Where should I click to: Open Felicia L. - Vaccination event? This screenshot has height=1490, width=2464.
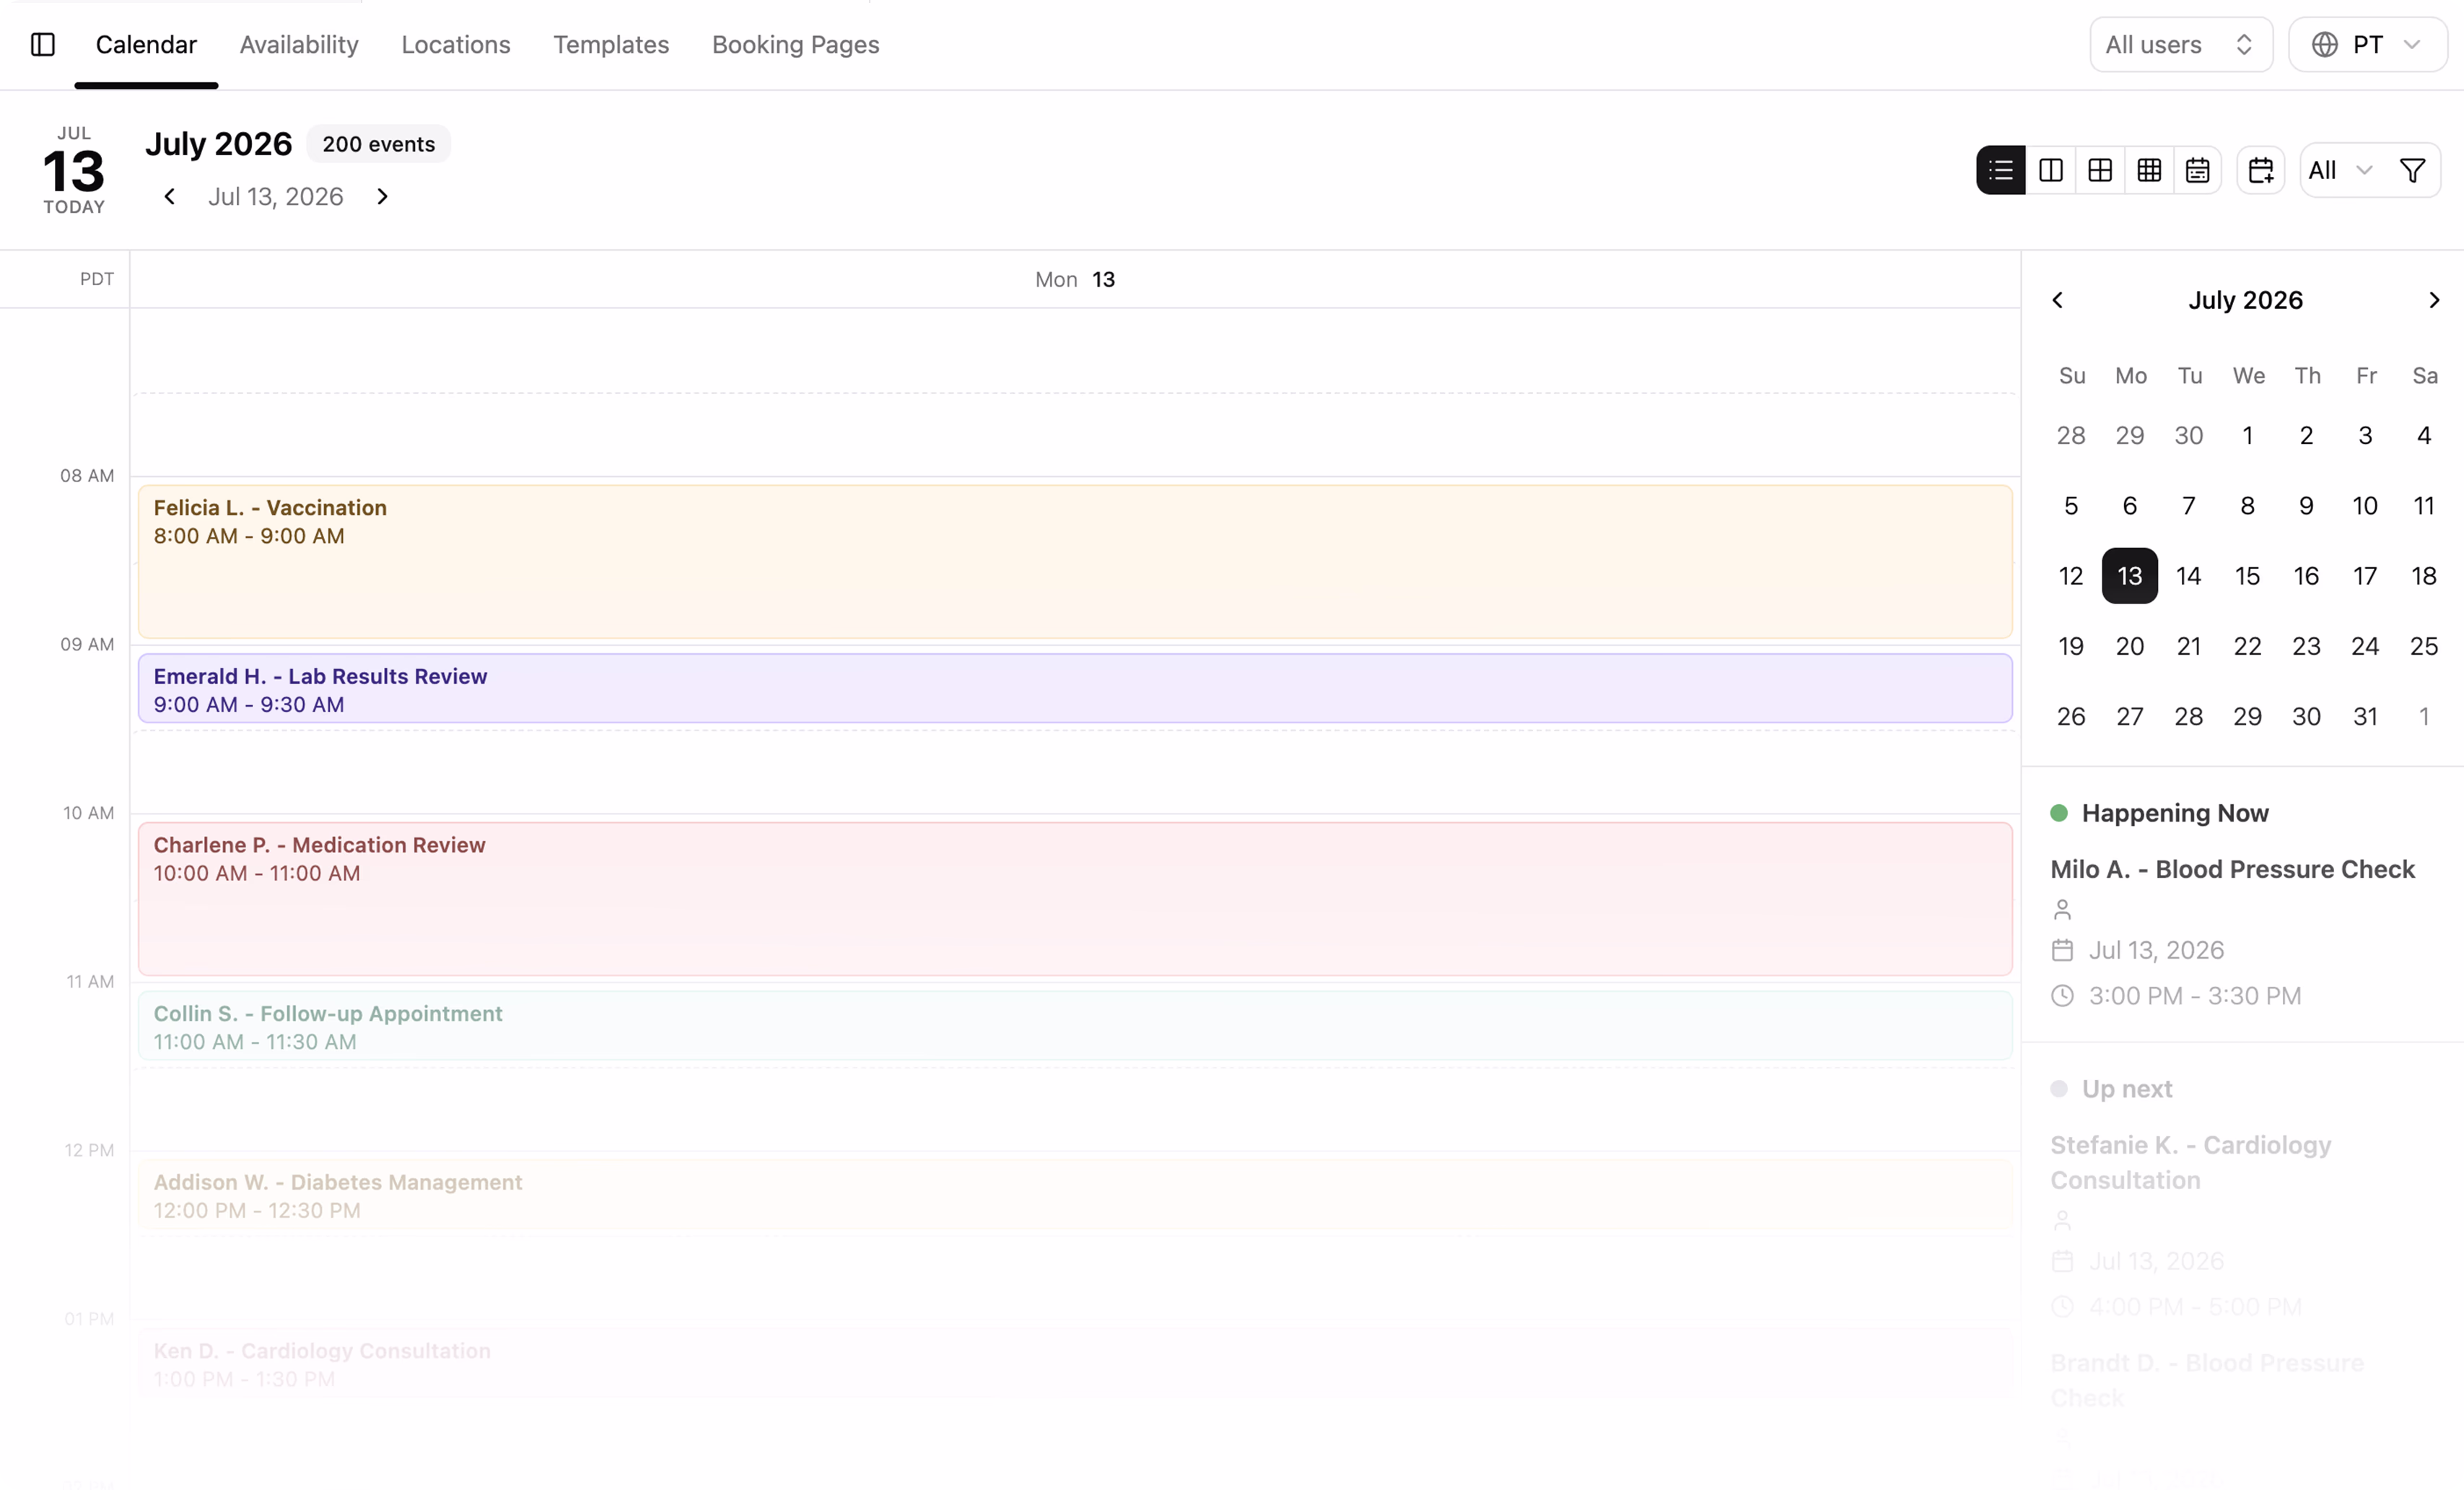[1075, 561]
